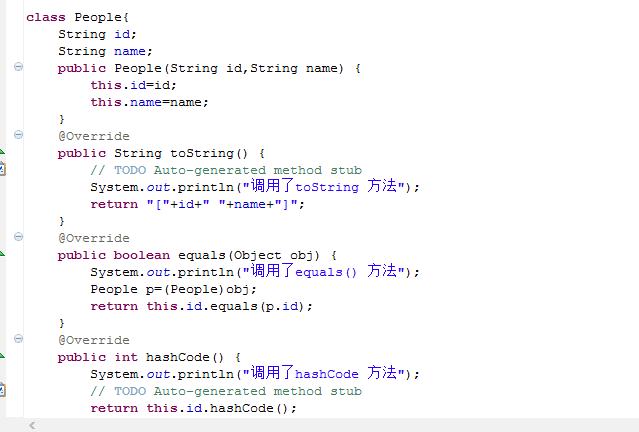
Task: Click the override marker beside equals(Object obj)
Action: click(2, 253)
